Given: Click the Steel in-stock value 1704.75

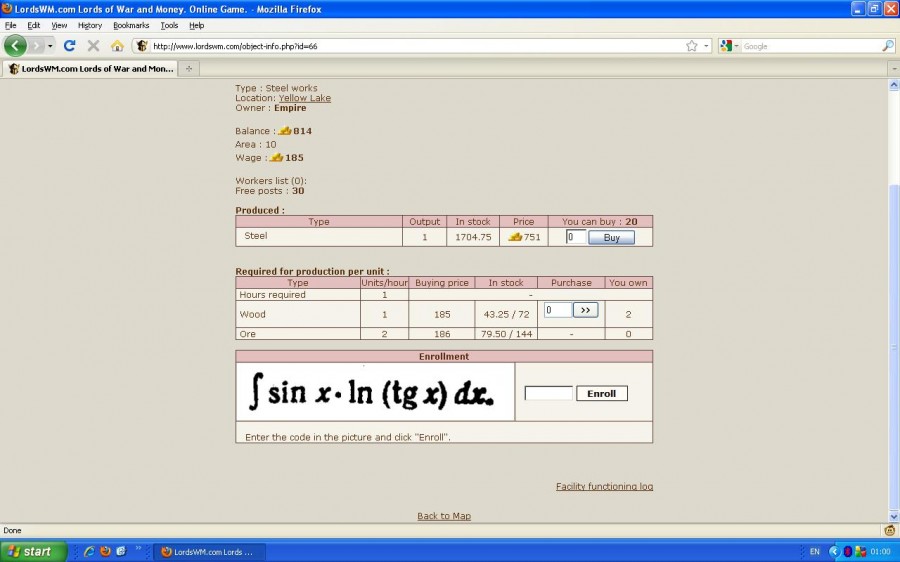Looking at the screenshot, I should tap(473, 237).
